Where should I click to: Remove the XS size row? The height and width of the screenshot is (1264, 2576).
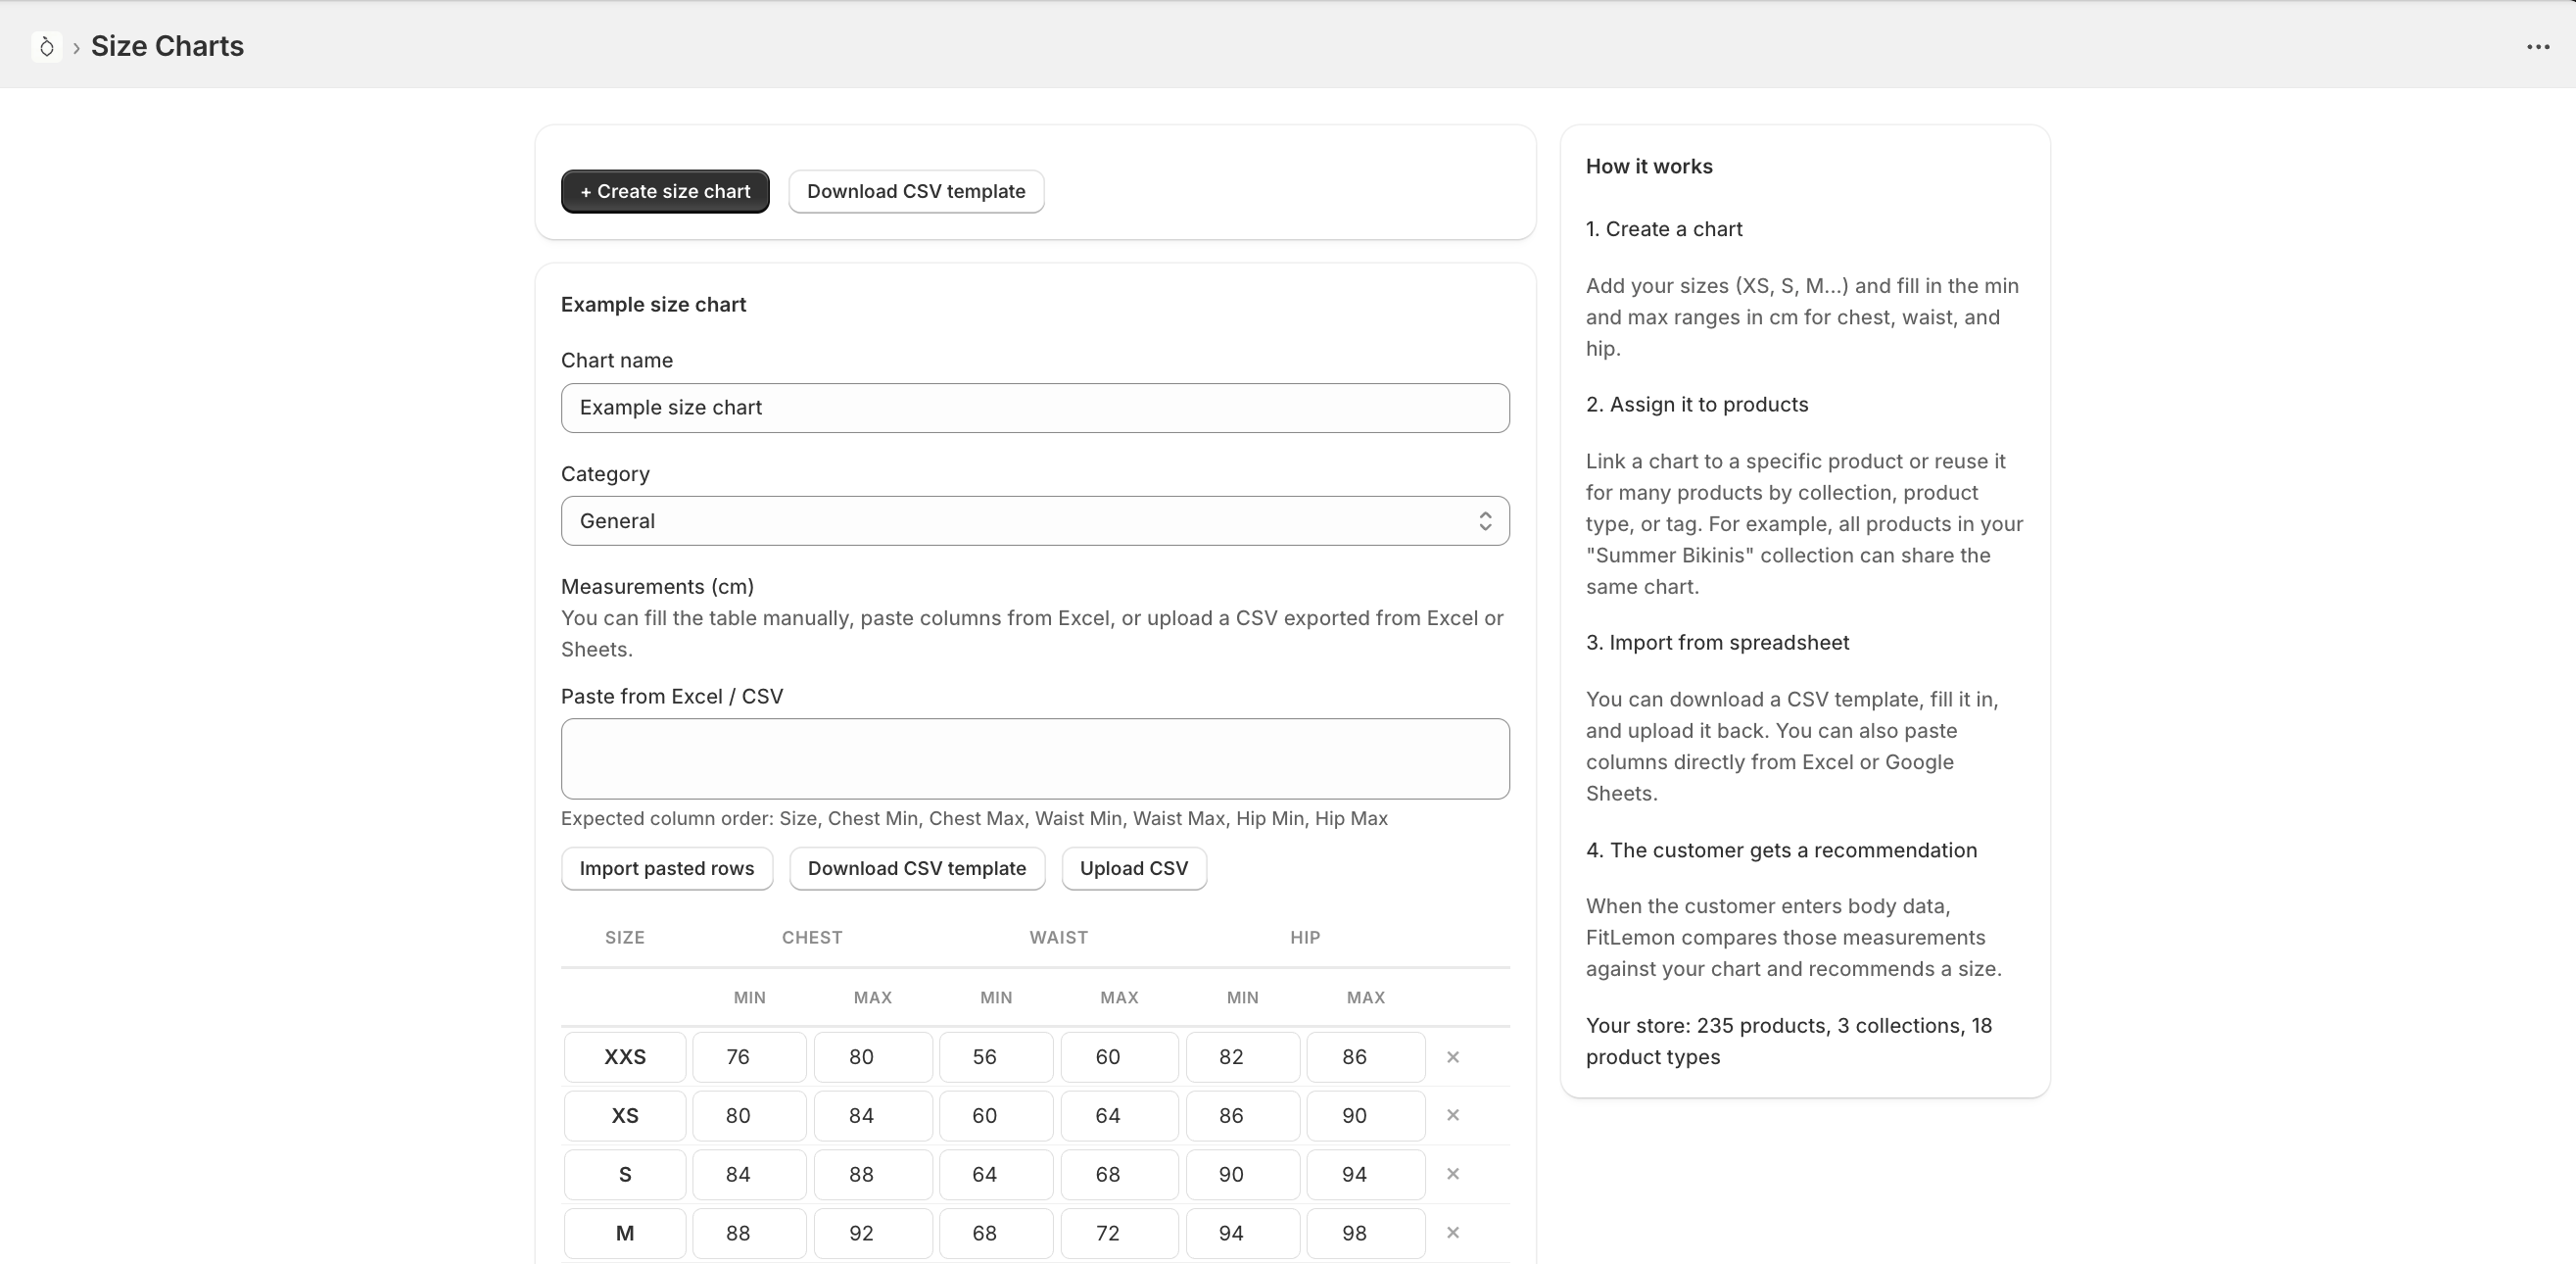tap(1453, 1115)
